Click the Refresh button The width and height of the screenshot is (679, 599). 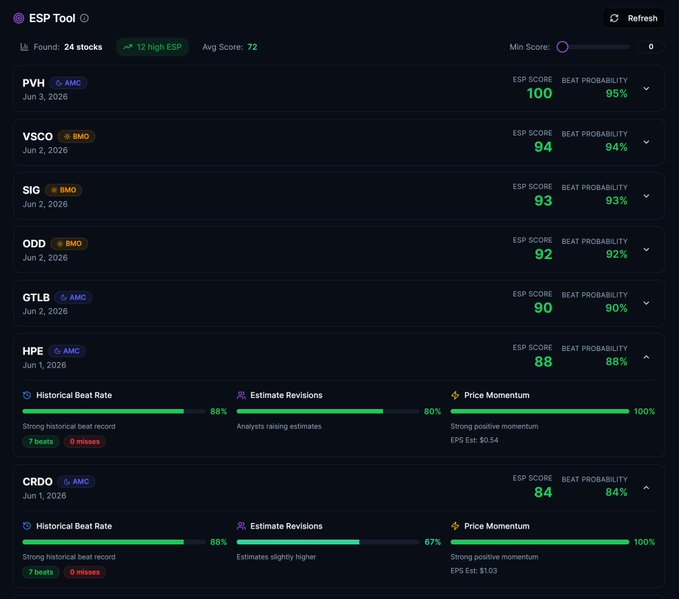tap(634, 18)
